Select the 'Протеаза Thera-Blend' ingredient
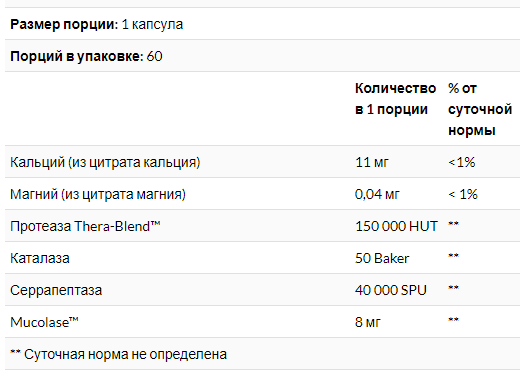Image resolution: width=528 pixels, height=376 pixels. click(x=85, y=226)
